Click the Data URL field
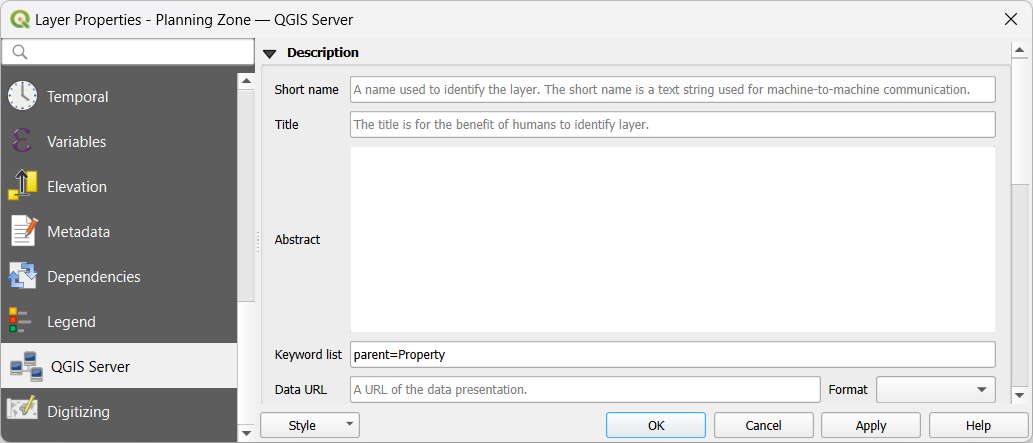Viewport: 1033px width, 443px height. (x=584, y=389)
